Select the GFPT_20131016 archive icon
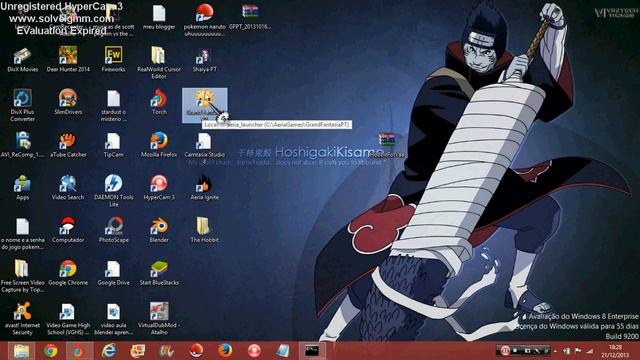The width and height of the screenshot is (640, 360). click(x=250, y=17)
